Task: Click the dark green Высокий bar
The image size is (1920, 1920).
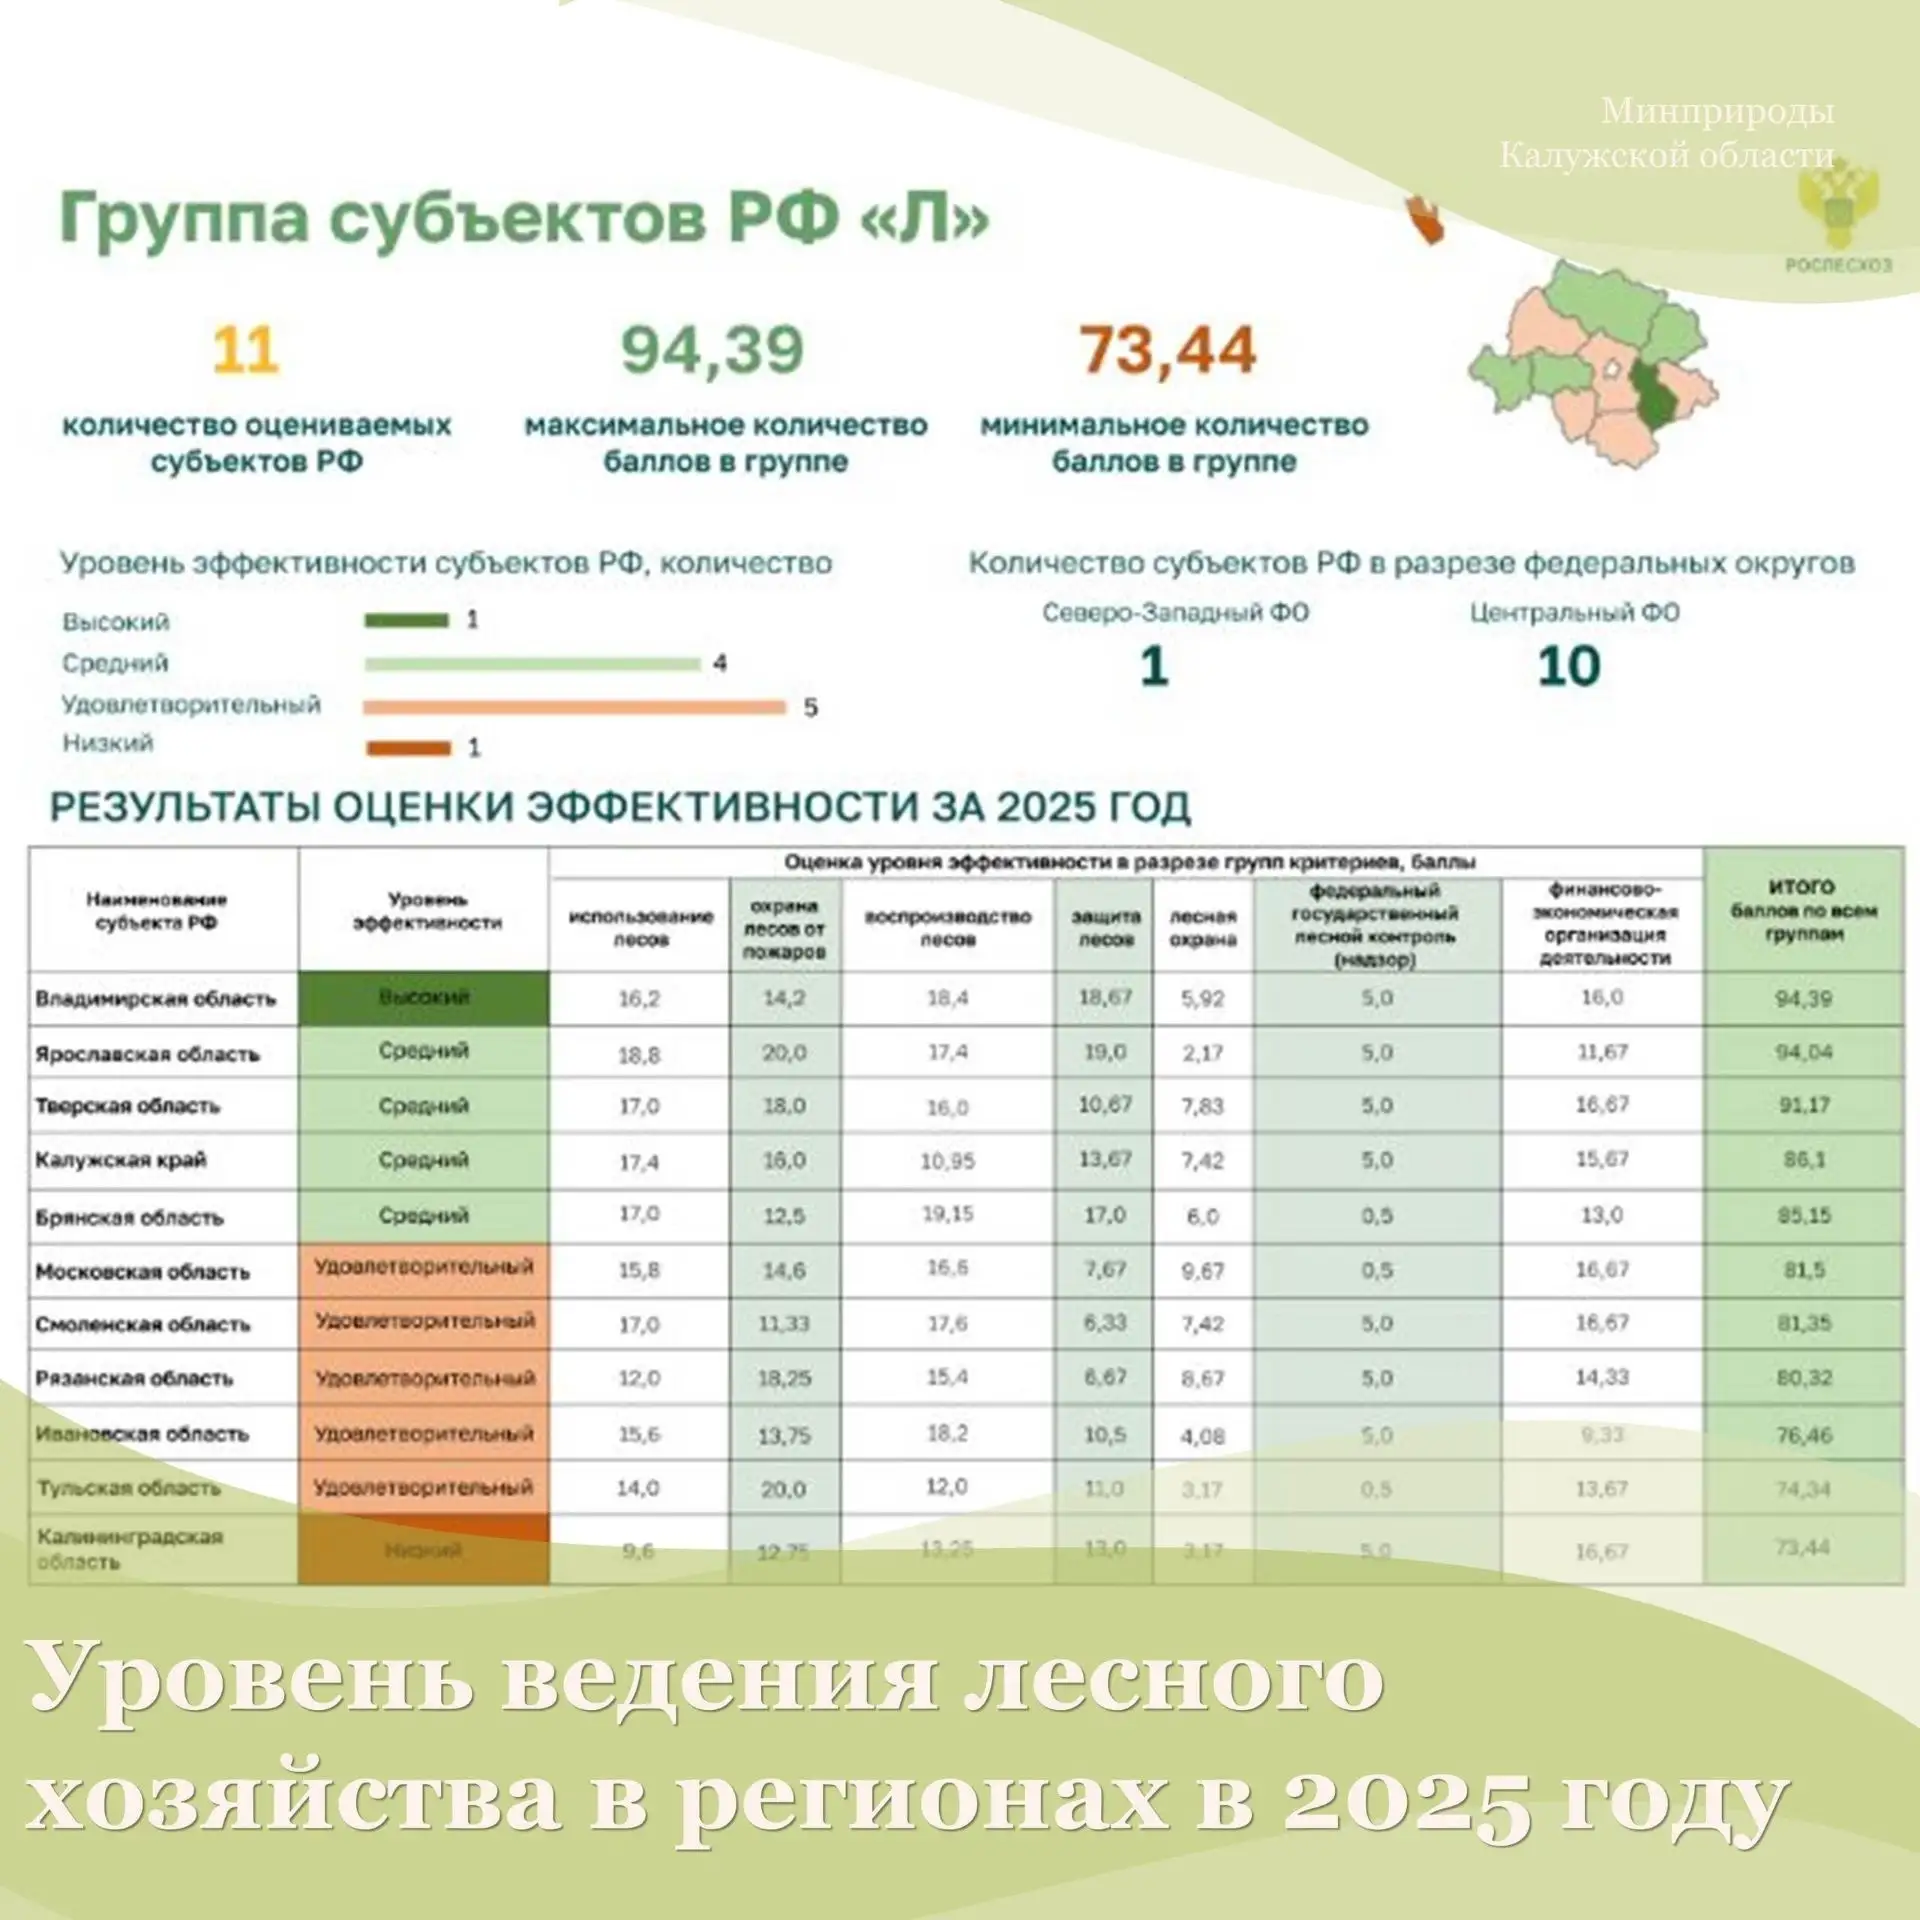Action: pos(406,620)
